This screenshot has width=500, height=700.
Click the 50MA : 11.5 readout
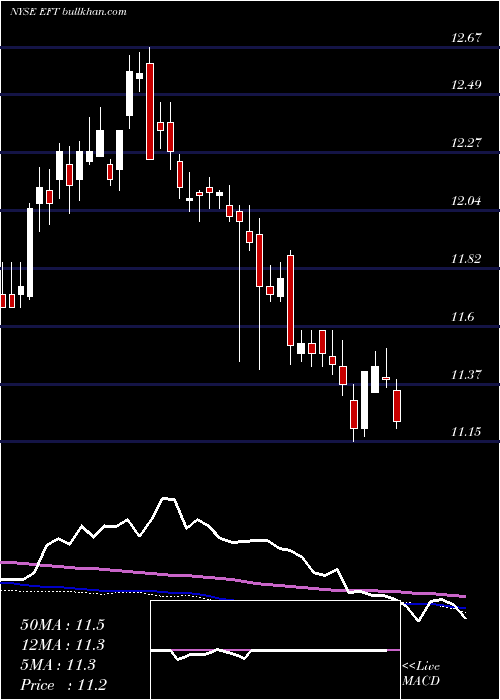click(x=62, y=625)
